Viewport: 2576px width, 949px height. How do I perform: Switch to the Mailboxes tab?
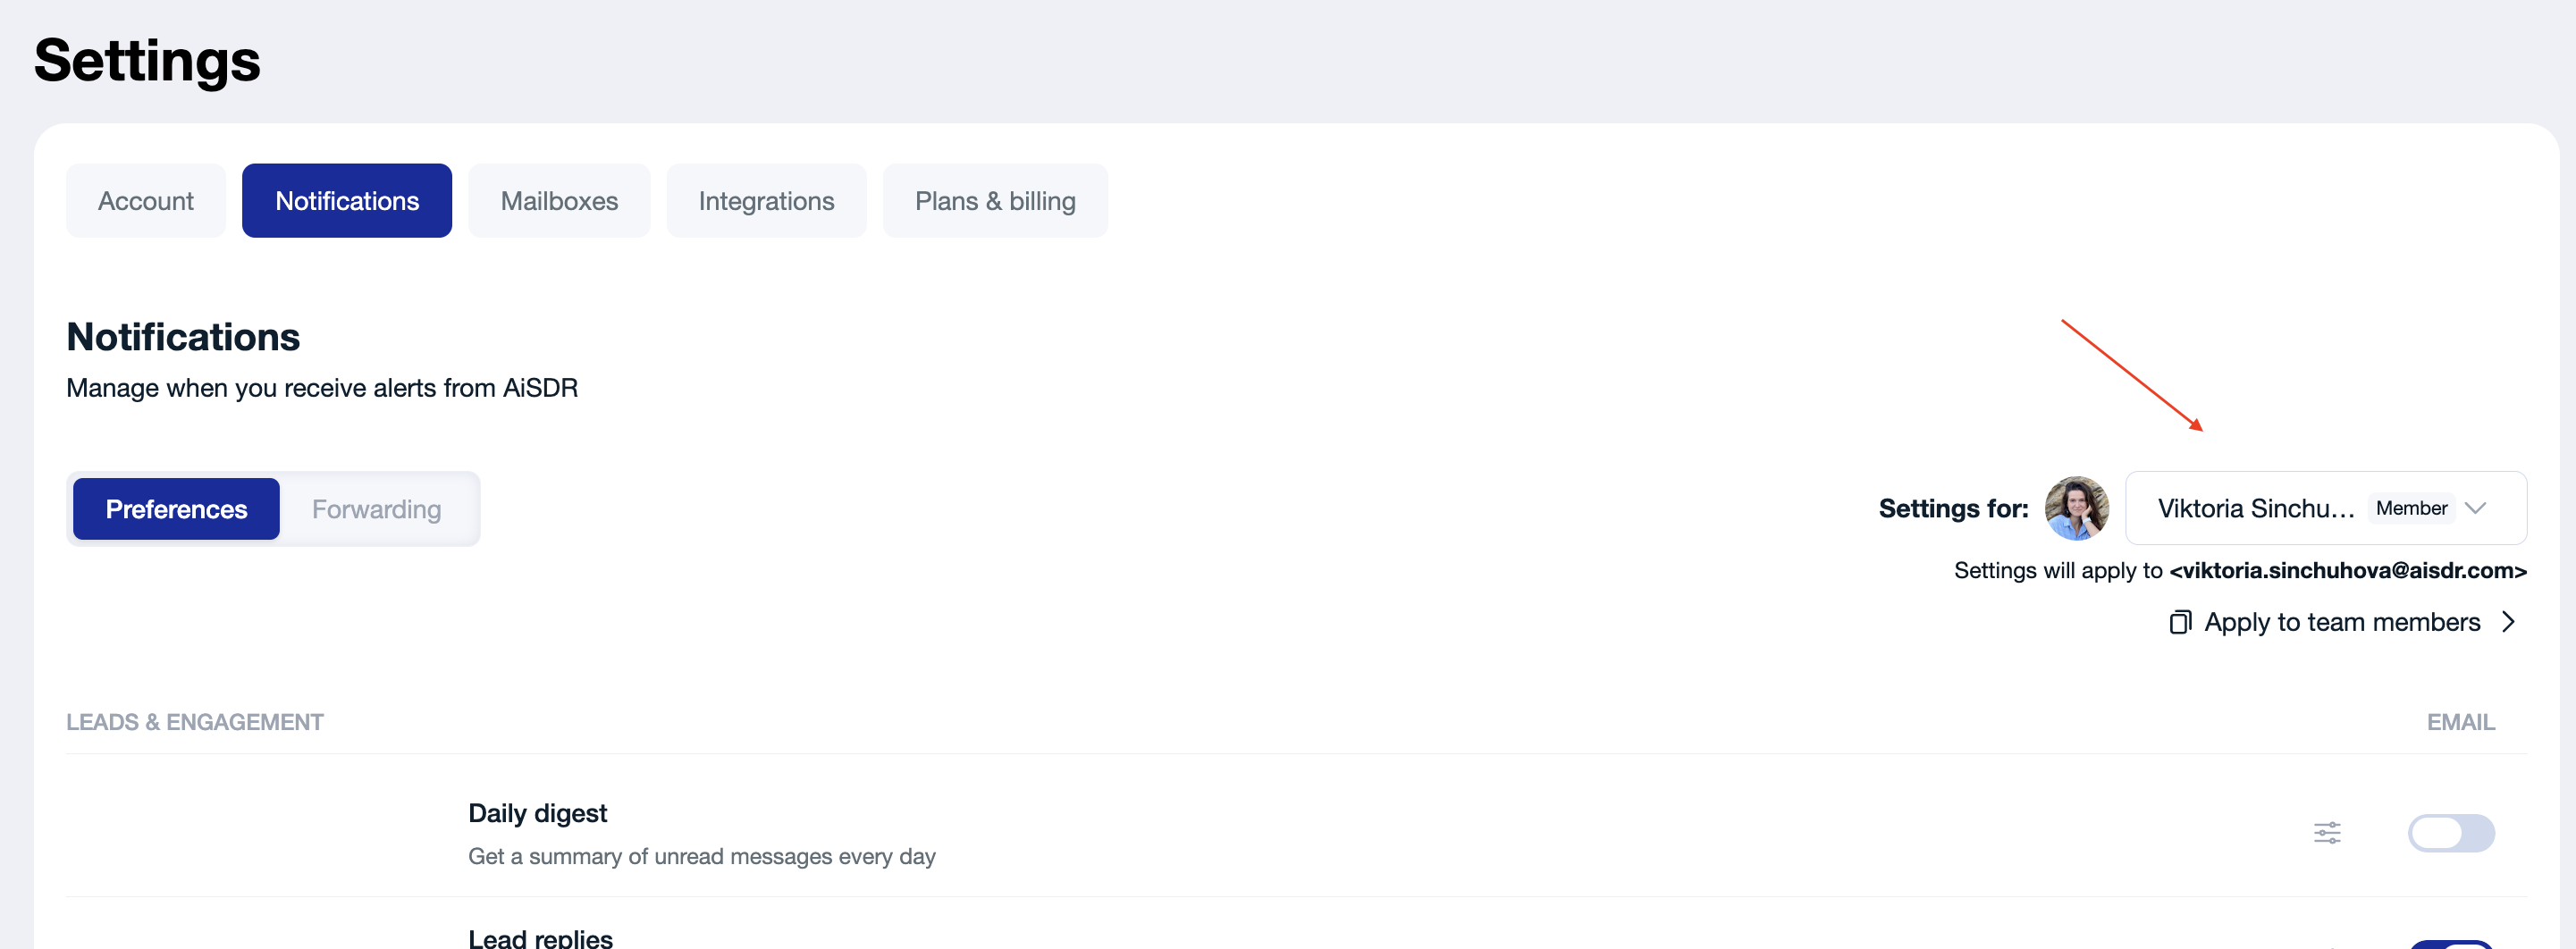click(x=559, y=201)
